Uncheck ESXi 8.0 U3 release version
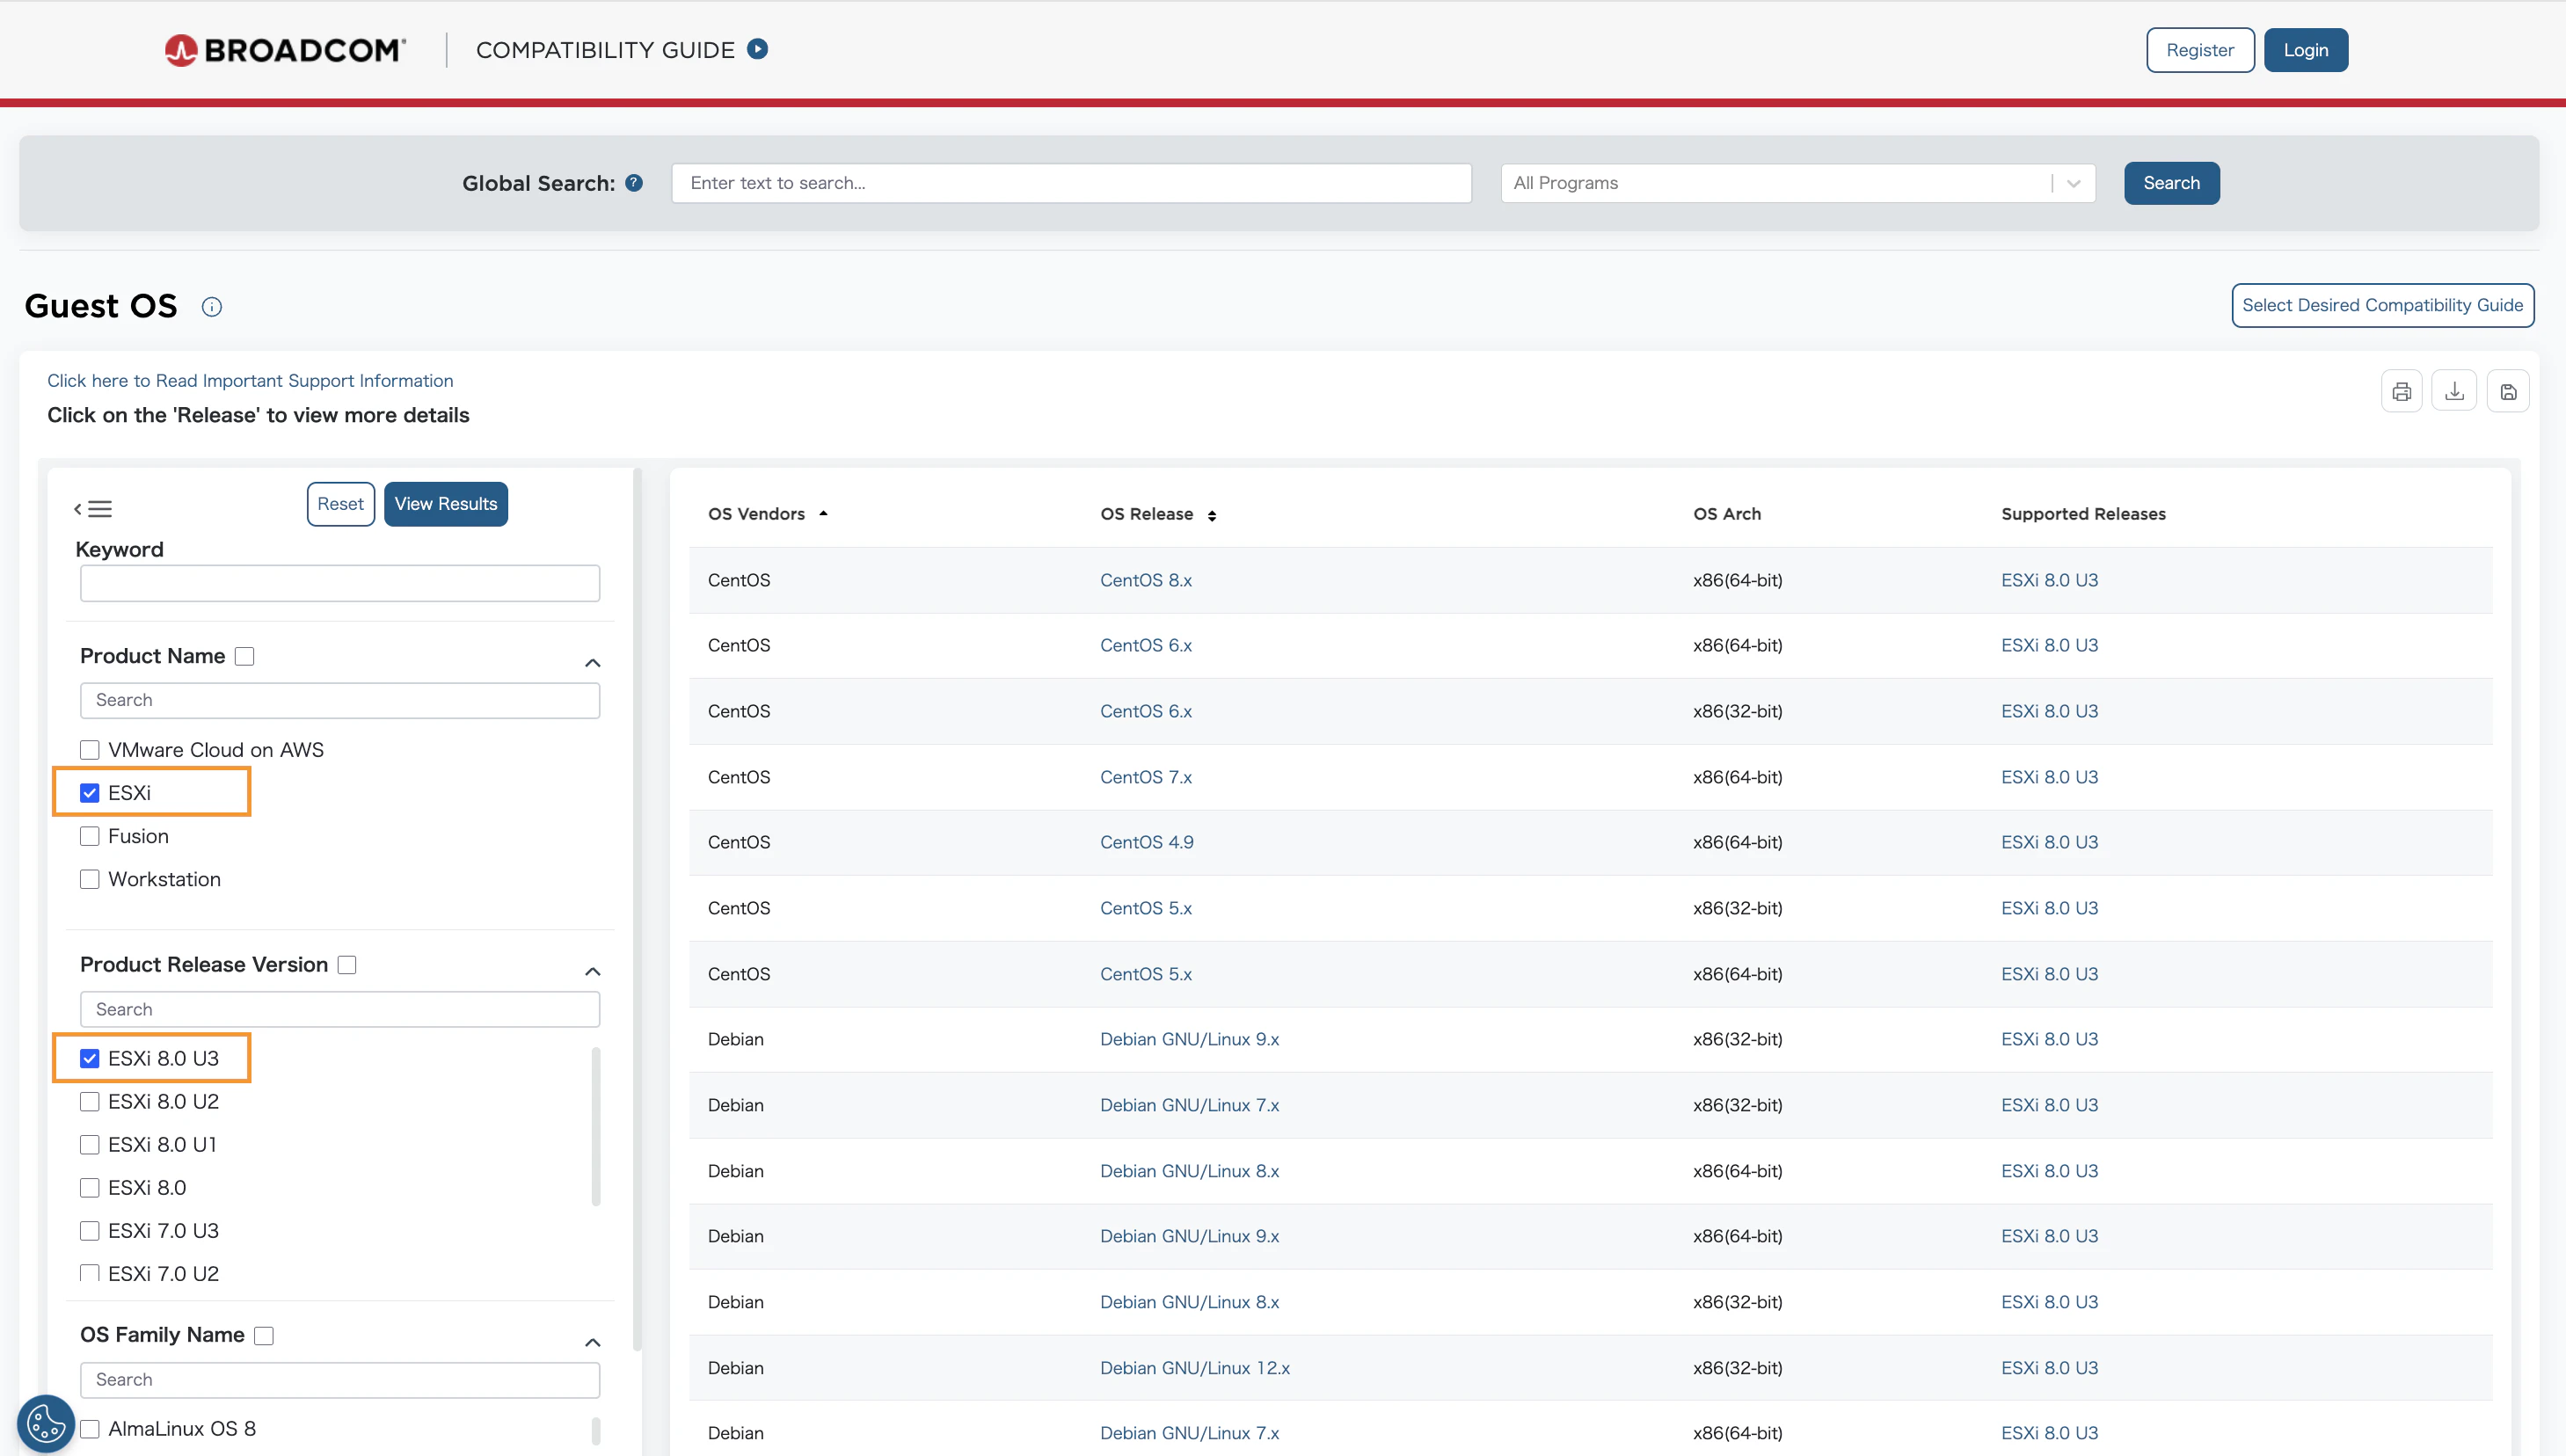The width and height of the screenshot is (2566, 1456). (90, 1058)
